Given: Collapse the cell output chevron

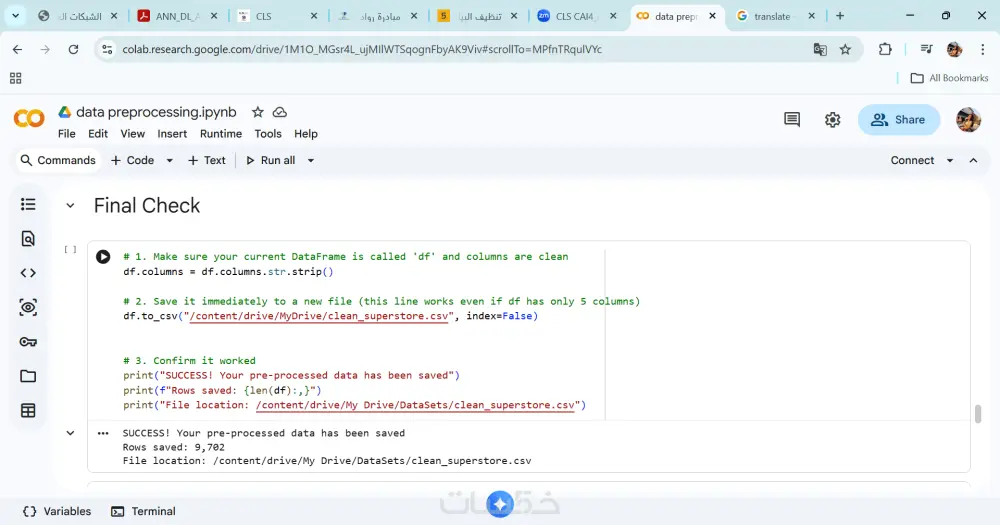Looking at the screenshot, I should [x=70, y=433].
